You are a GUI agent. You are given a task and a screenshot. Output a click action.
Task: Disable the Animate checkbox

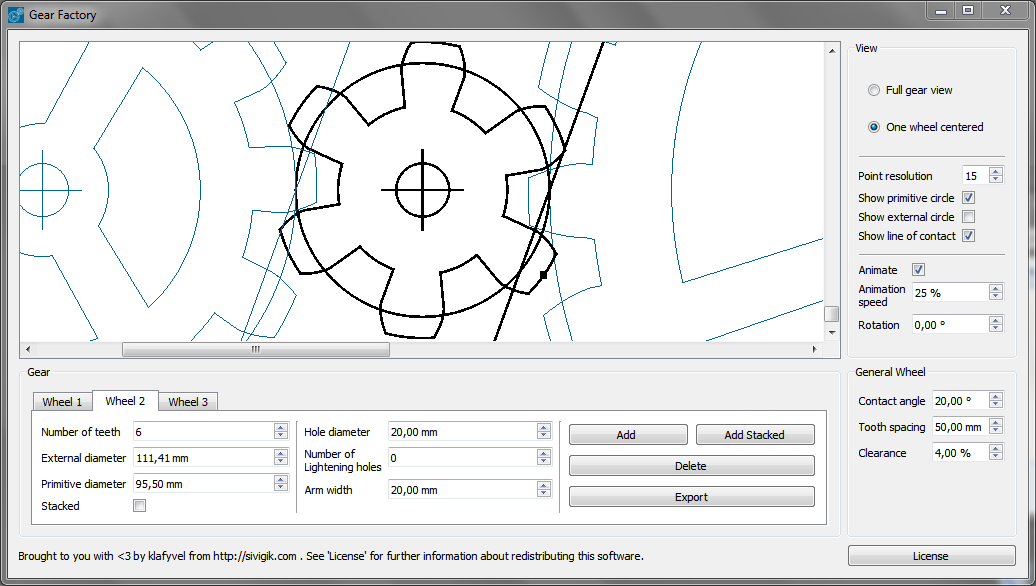[918, 270]
